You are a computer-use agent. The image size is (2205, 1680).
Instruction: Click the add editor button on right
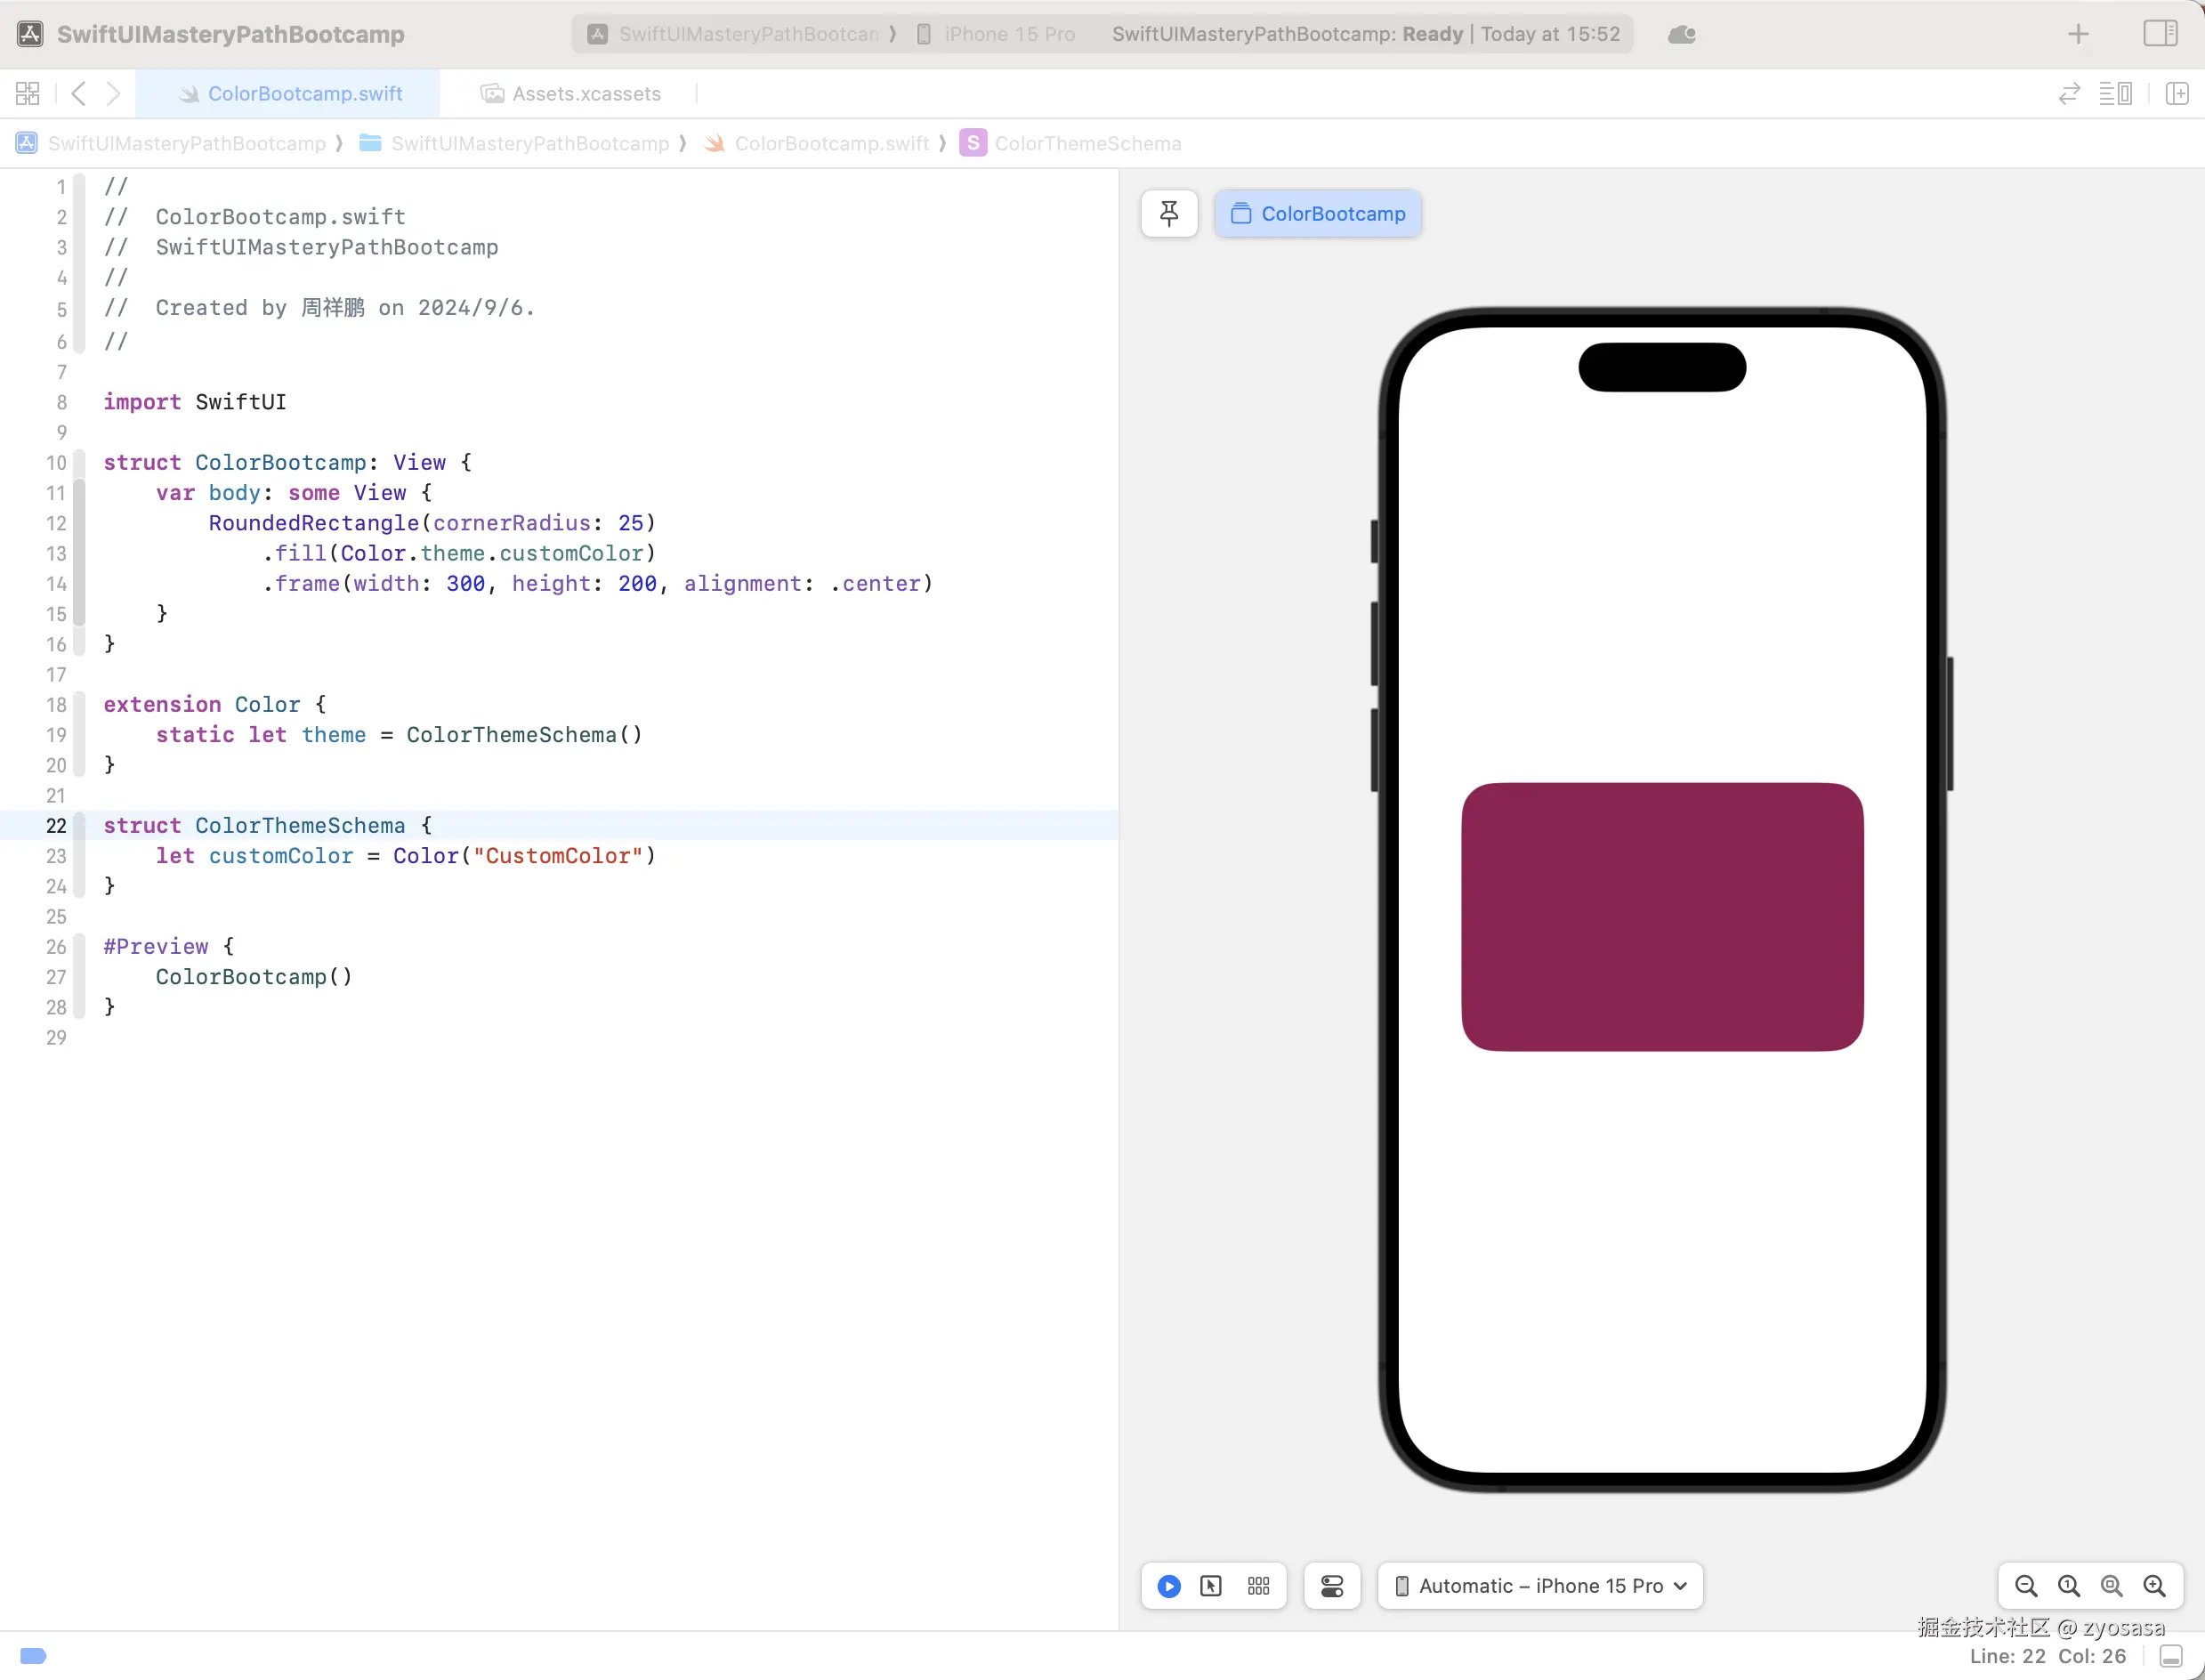point(2177,94)
